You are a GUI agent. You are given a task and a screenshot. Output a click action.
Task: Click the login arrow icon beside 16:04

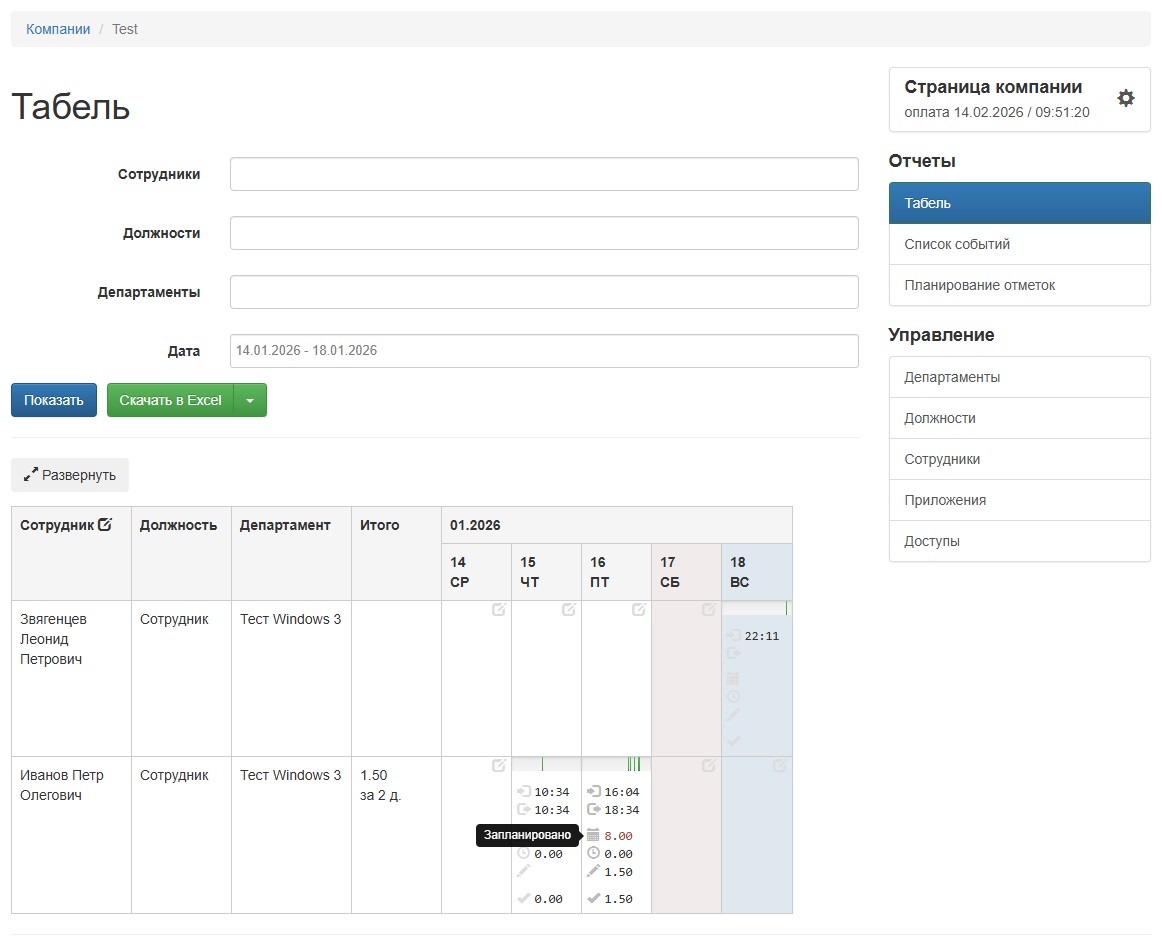click(x=593, y=792)
